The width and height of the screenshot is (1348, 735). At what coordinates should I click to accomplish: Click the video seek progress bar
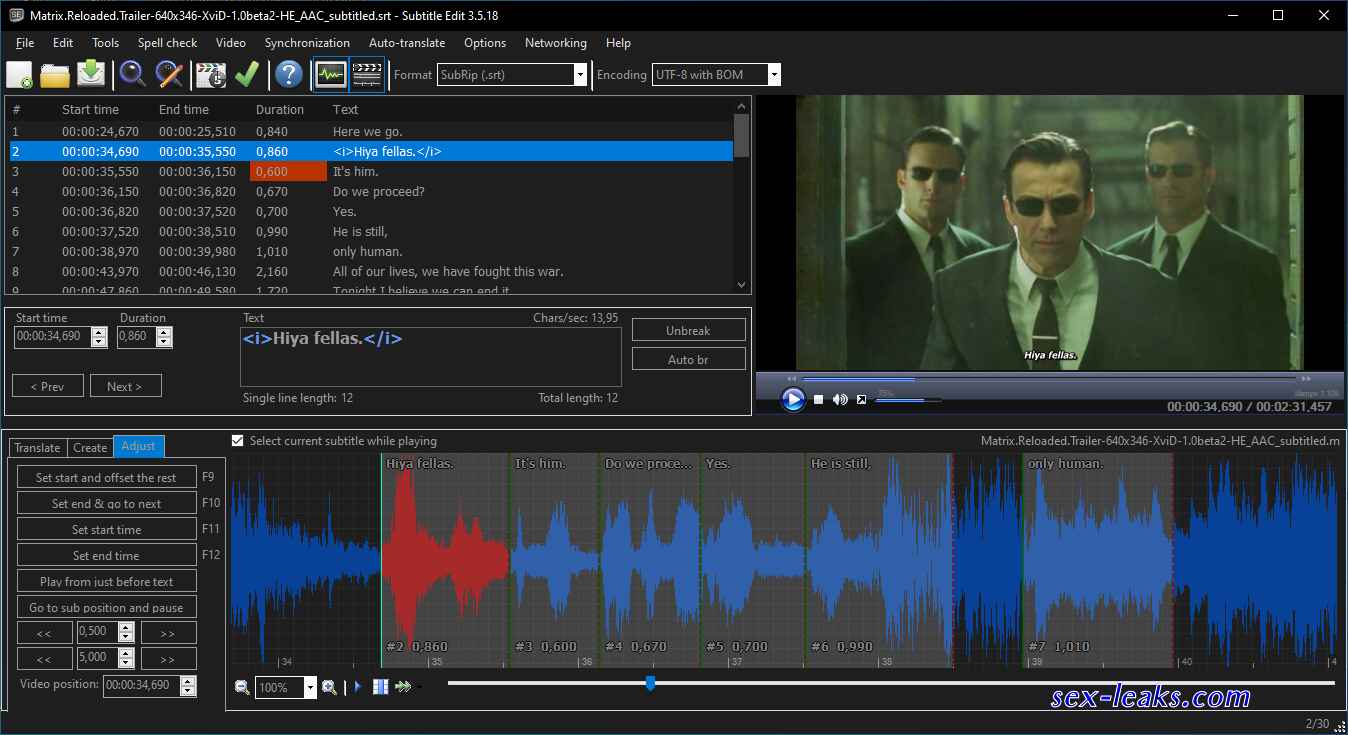[x=1048, y=379]
